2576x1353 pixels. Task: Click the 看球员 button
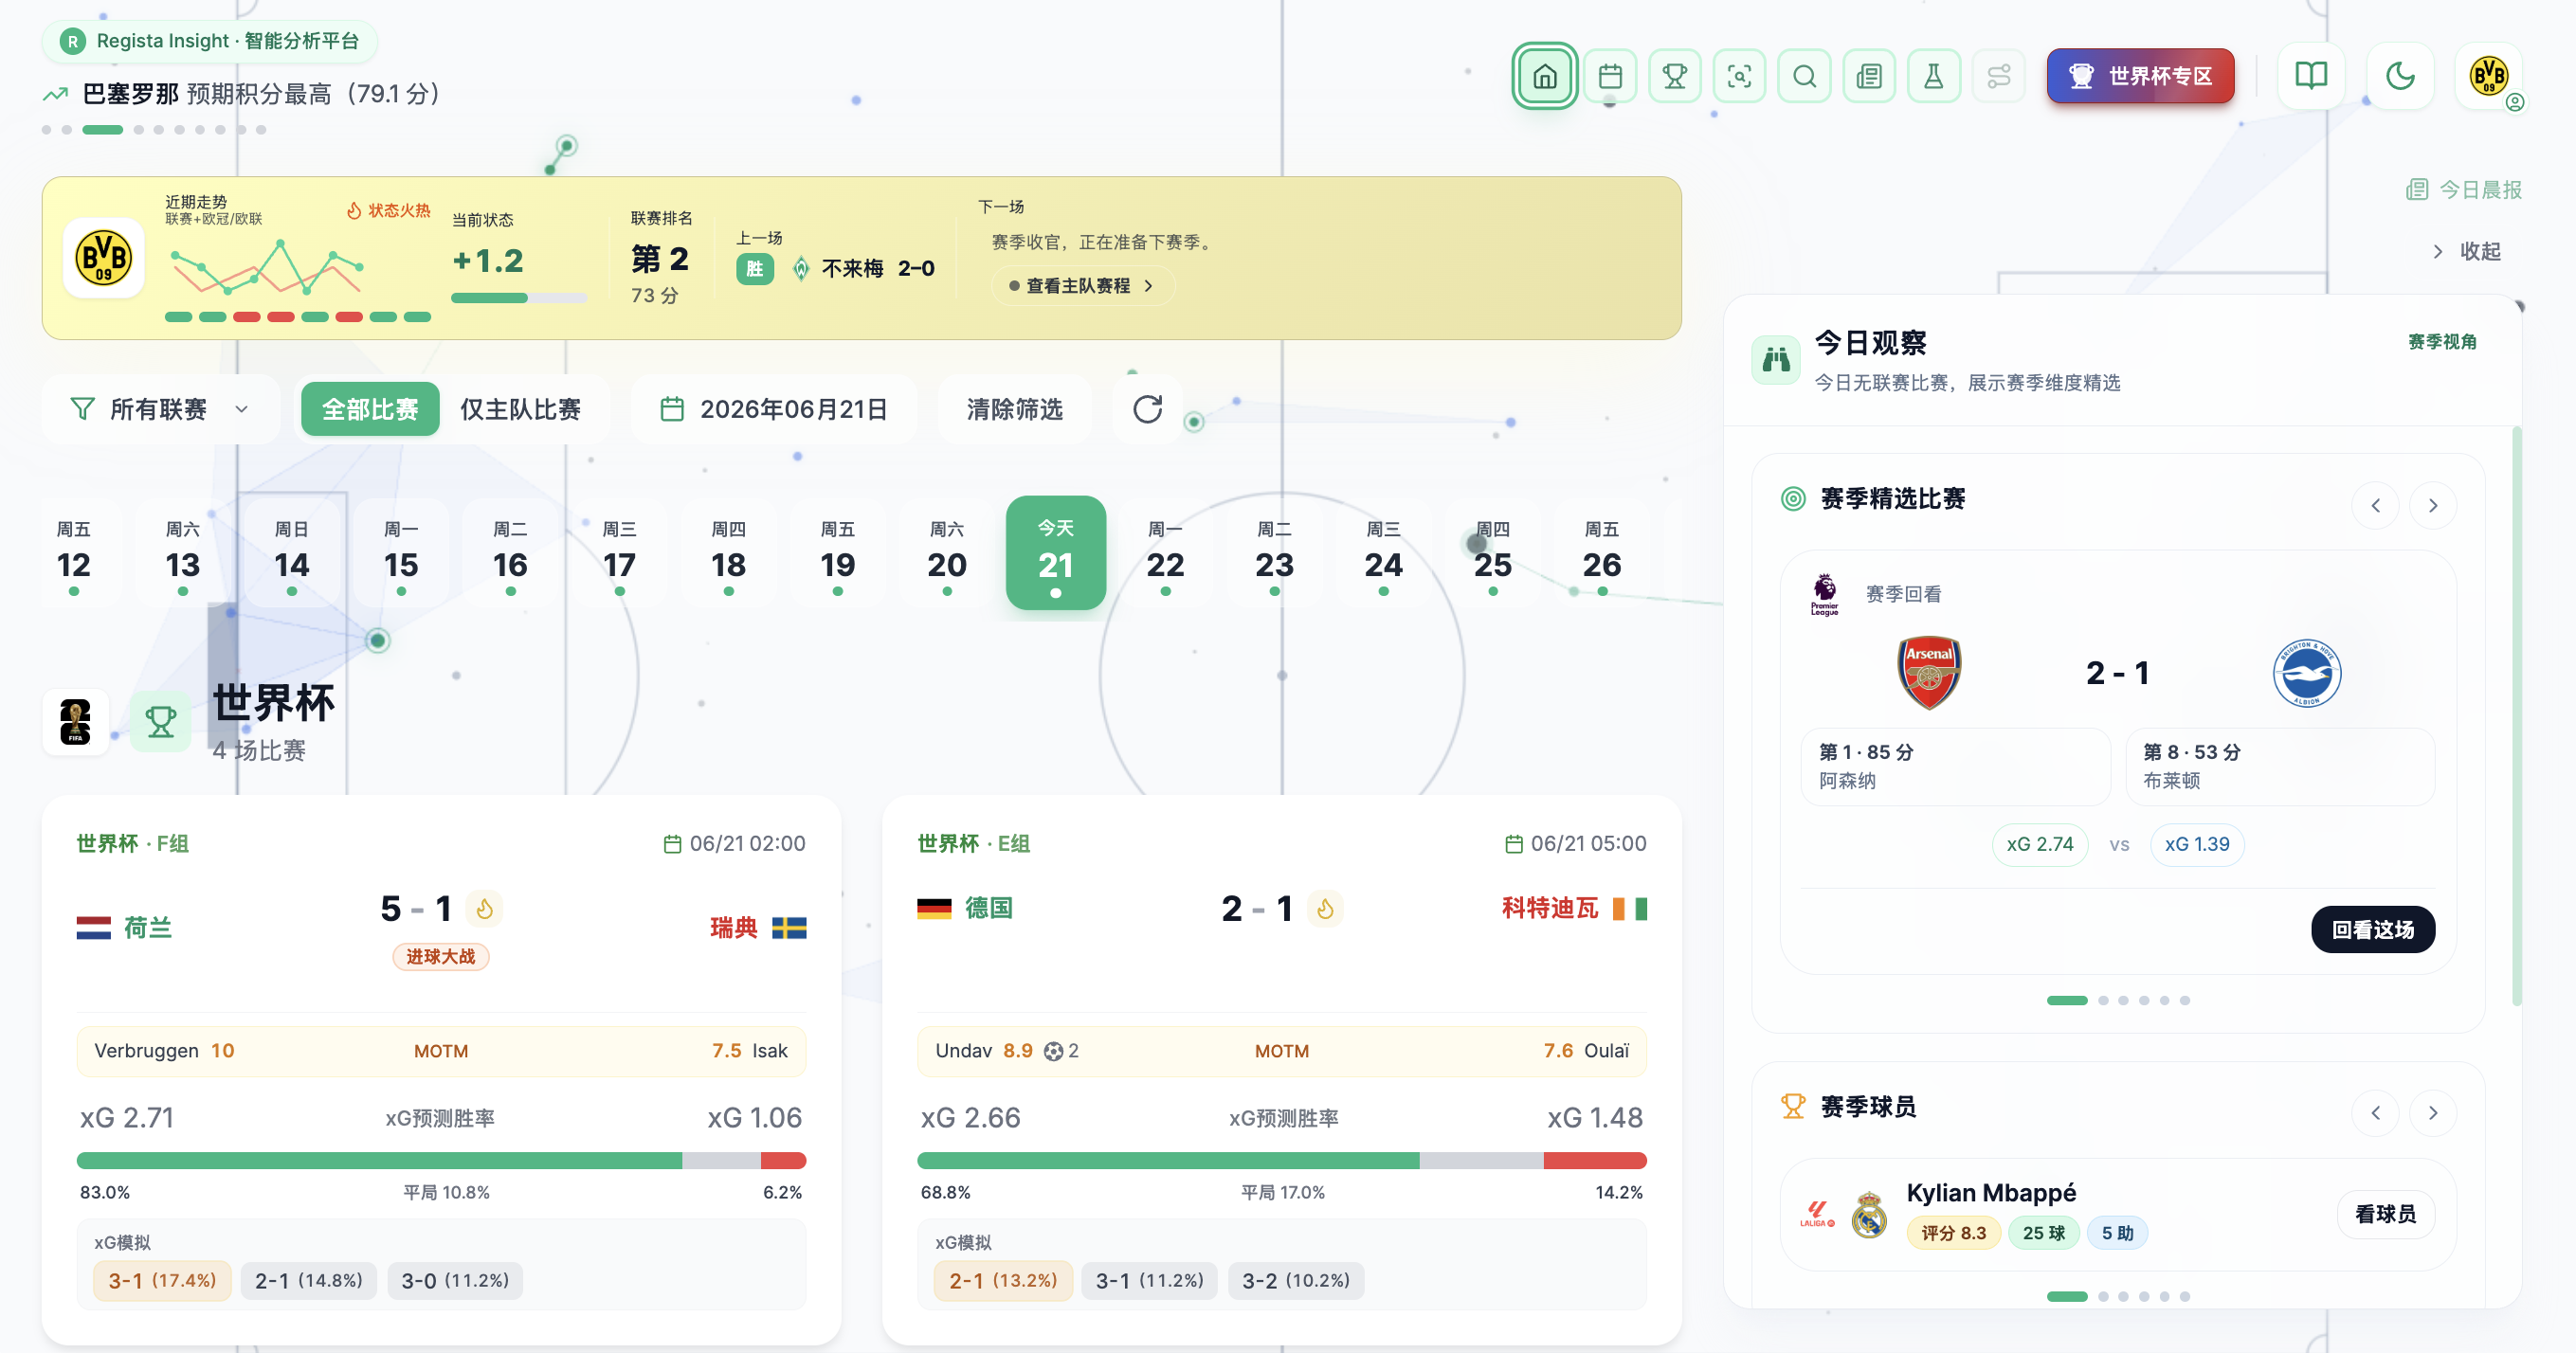pos(2385,1214)
